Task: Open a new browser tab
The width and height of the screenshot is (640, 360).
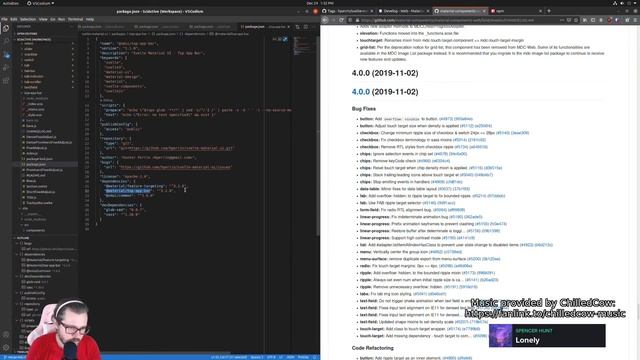Action: pos(549,11)
